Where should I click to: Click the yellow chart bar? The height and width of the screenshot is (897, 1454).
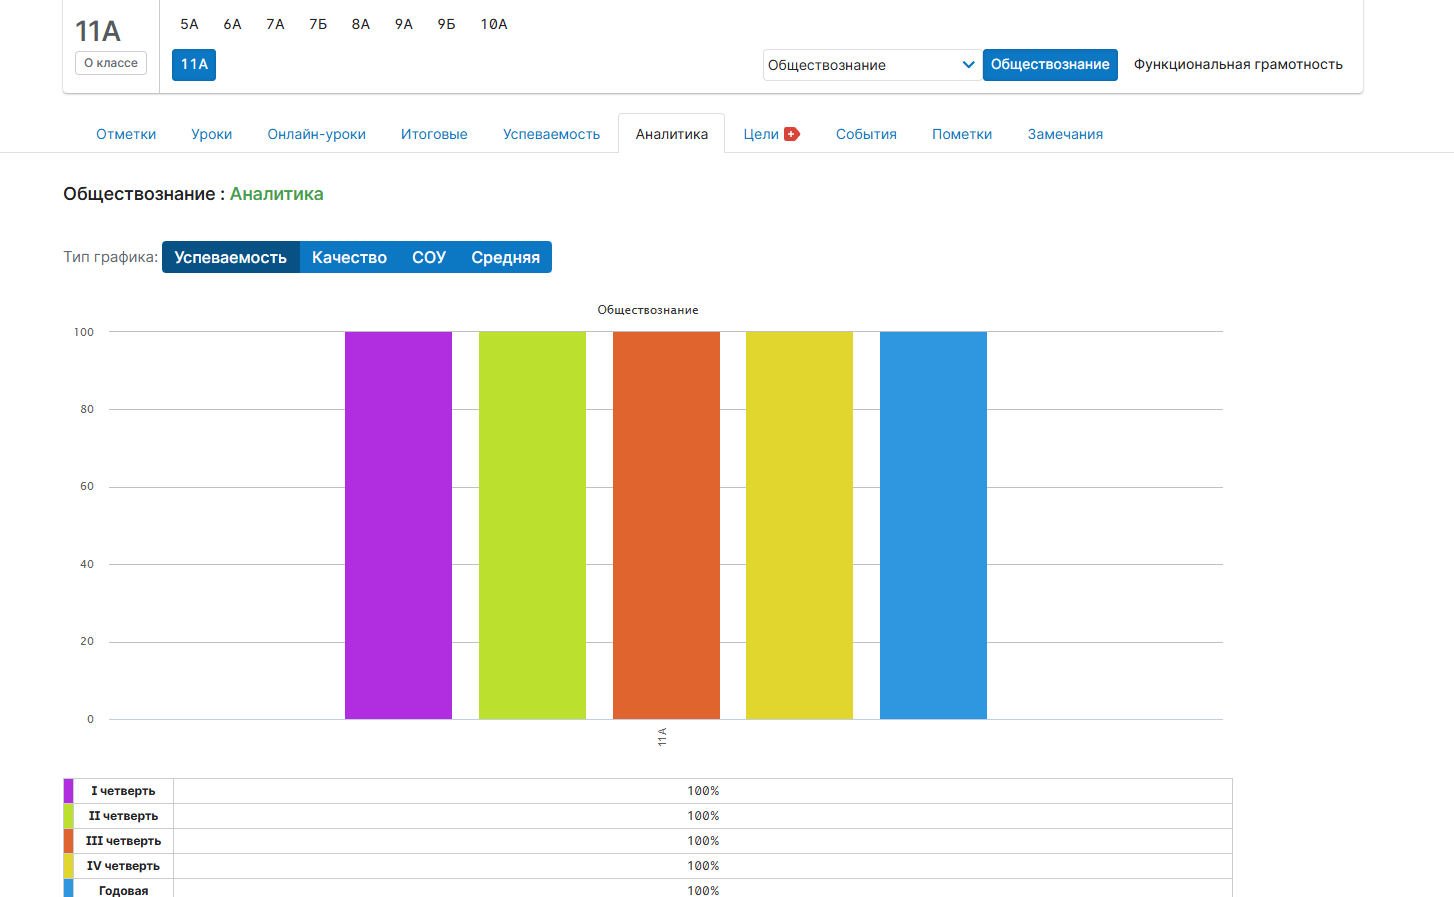[799, 525]
